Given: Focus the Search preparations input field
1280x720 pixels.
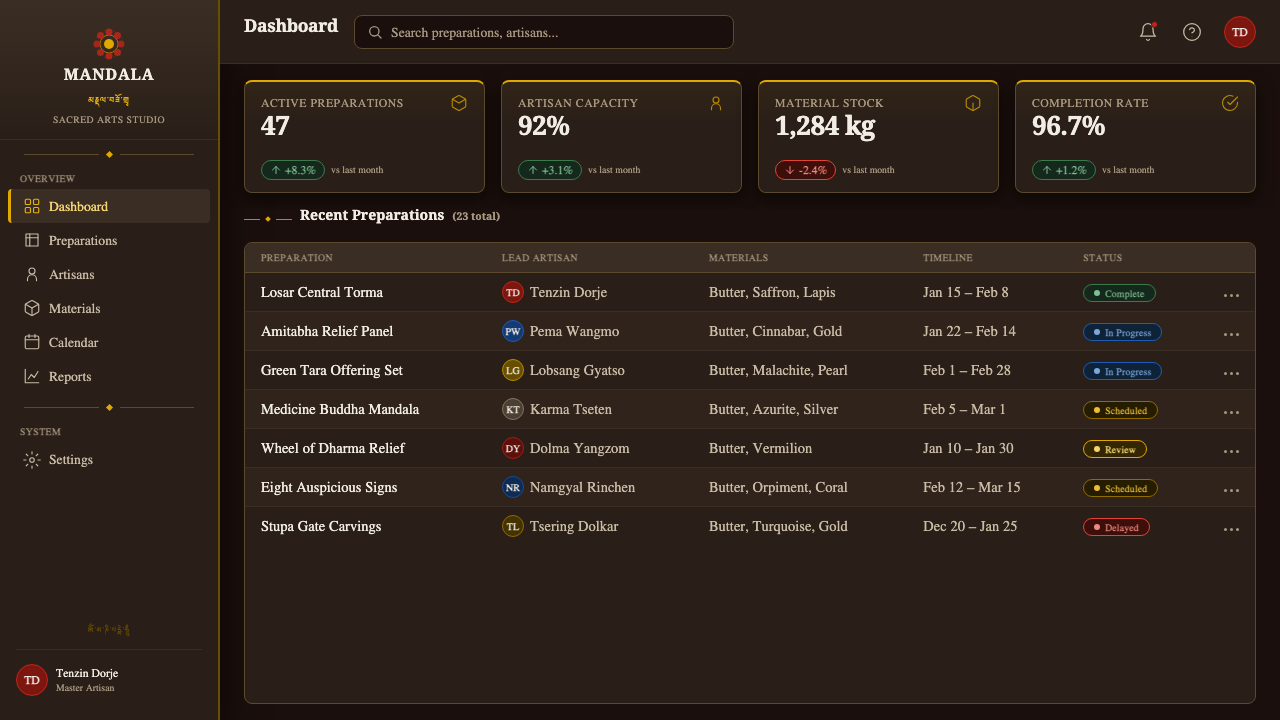Looking at the screenshot, I should 544,32.
